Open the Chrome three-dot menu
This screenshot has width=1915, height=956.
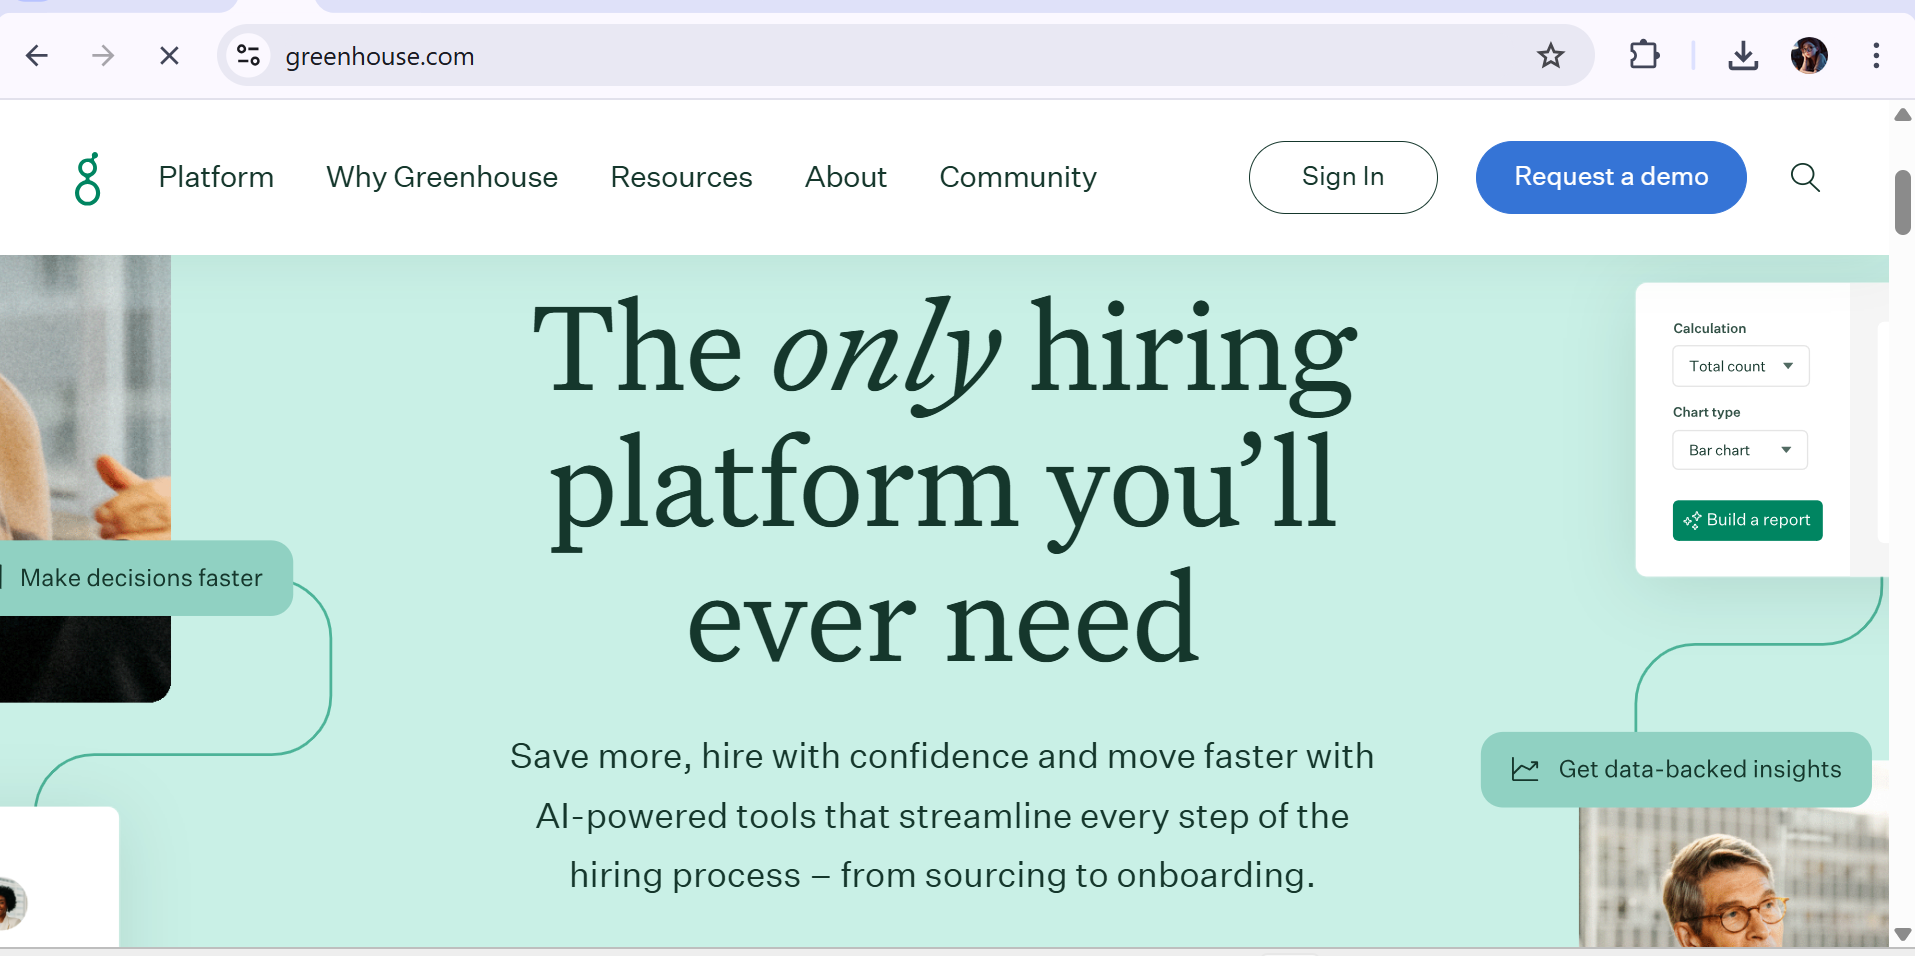click(x=1876, y=56)
